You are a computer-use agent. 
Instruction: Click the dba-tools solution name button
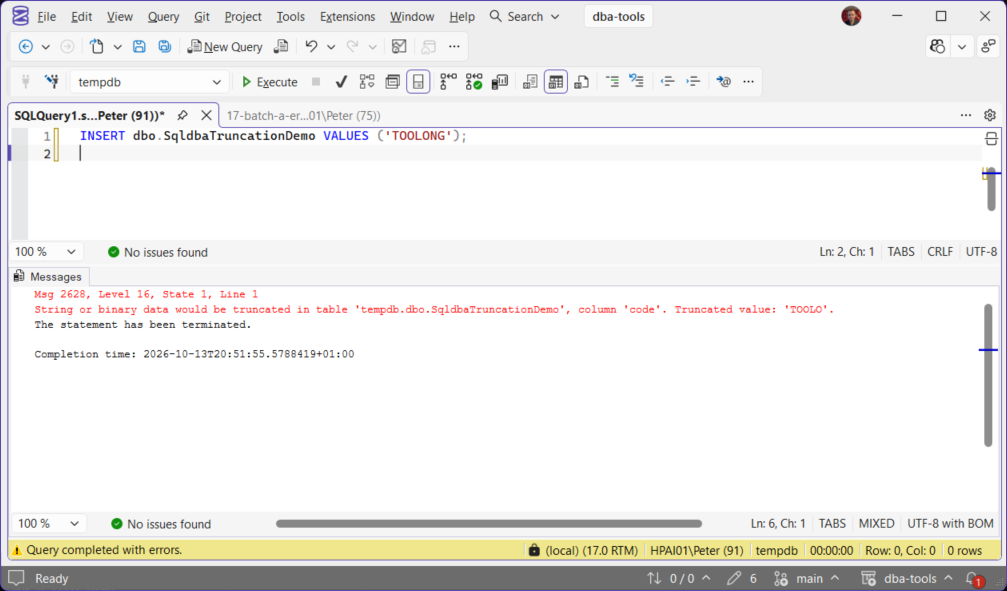pyautogui.click(x=618, y=17)
